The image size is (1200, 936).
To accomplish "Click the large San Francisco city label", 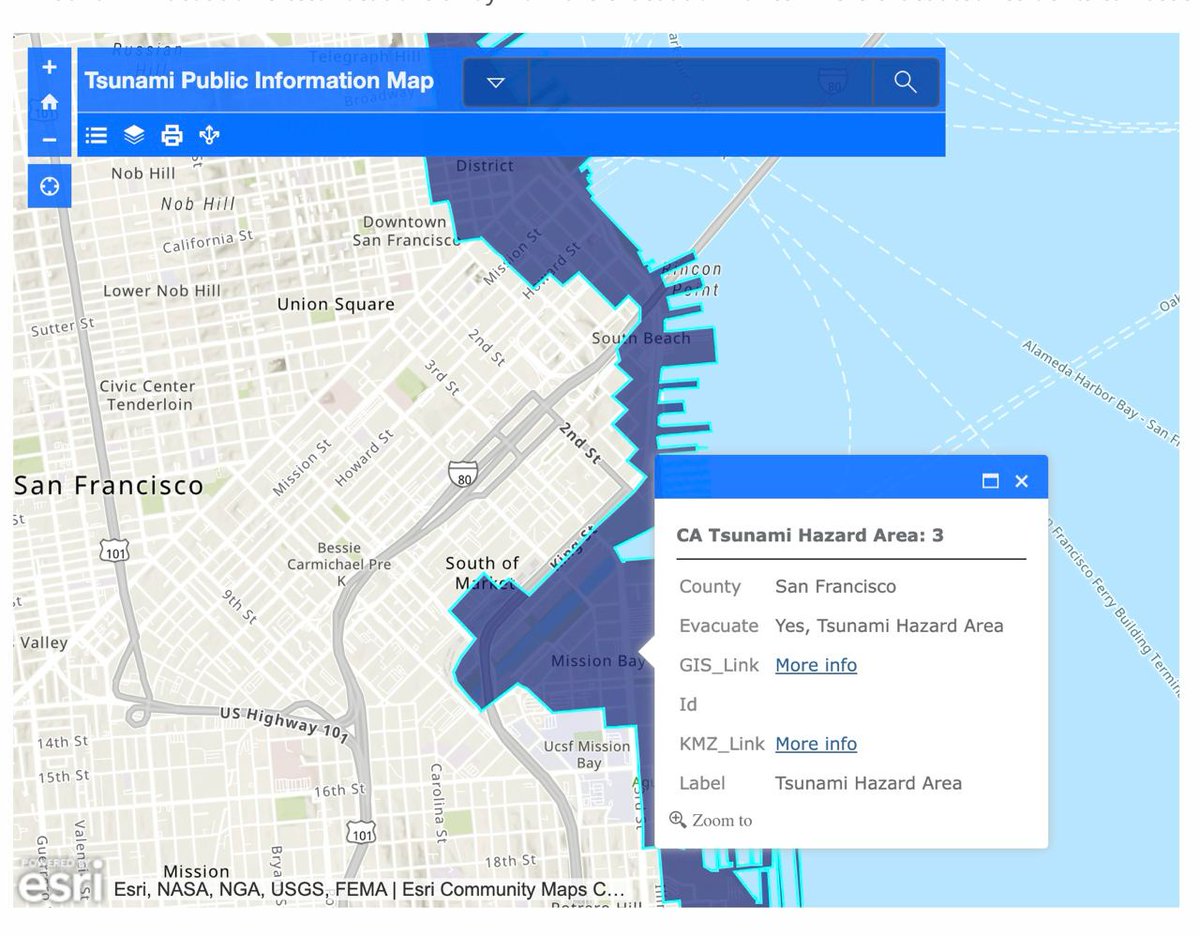I will click(x=109, y=487).
